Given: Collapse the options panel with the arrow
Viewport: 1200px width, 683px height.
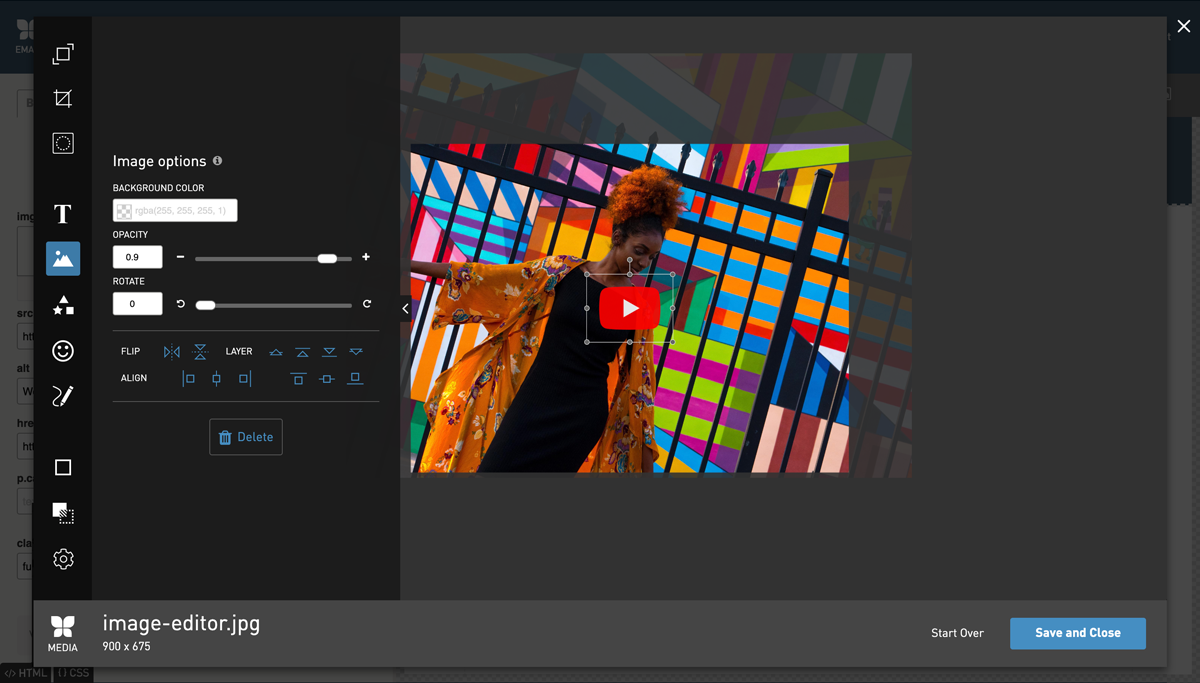Looking at the screenshot, I should point(405,309).
